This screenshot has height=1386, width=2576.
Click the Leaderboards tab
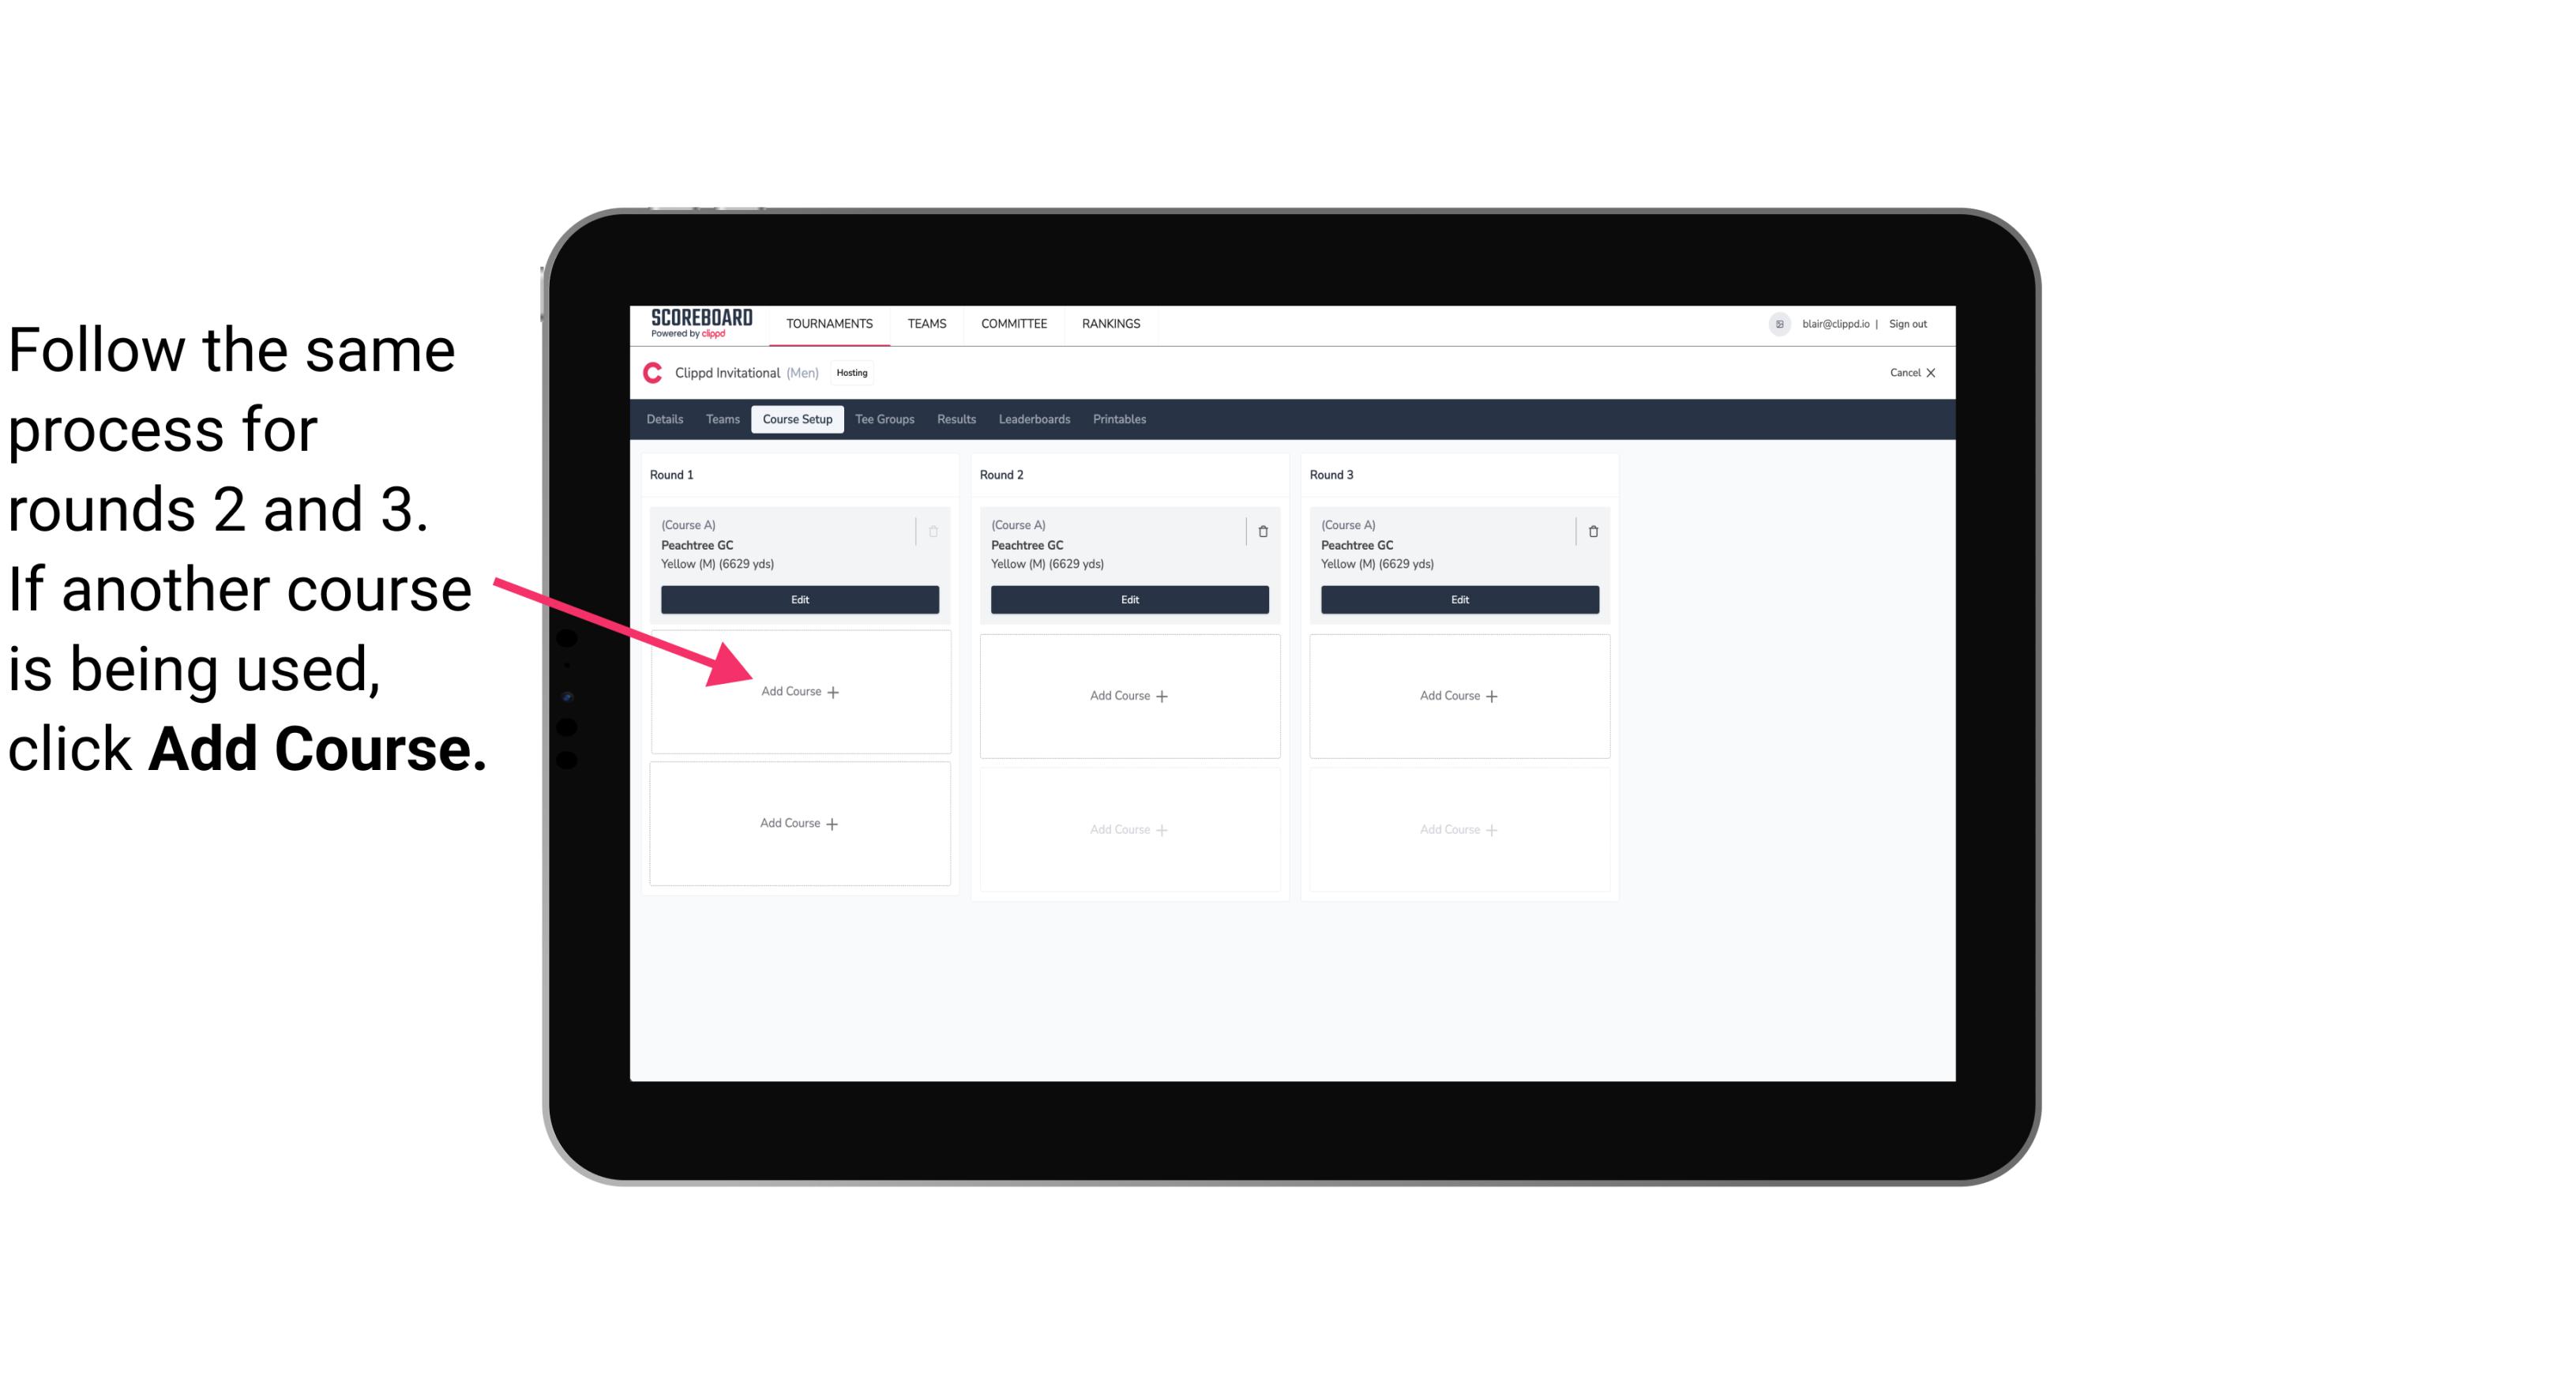1037,420
